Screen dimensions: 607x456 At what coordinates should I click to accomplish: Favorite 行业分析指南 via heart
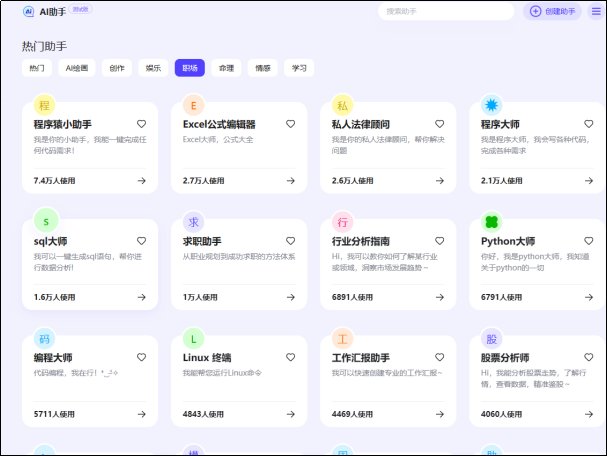tap(440, 241)
